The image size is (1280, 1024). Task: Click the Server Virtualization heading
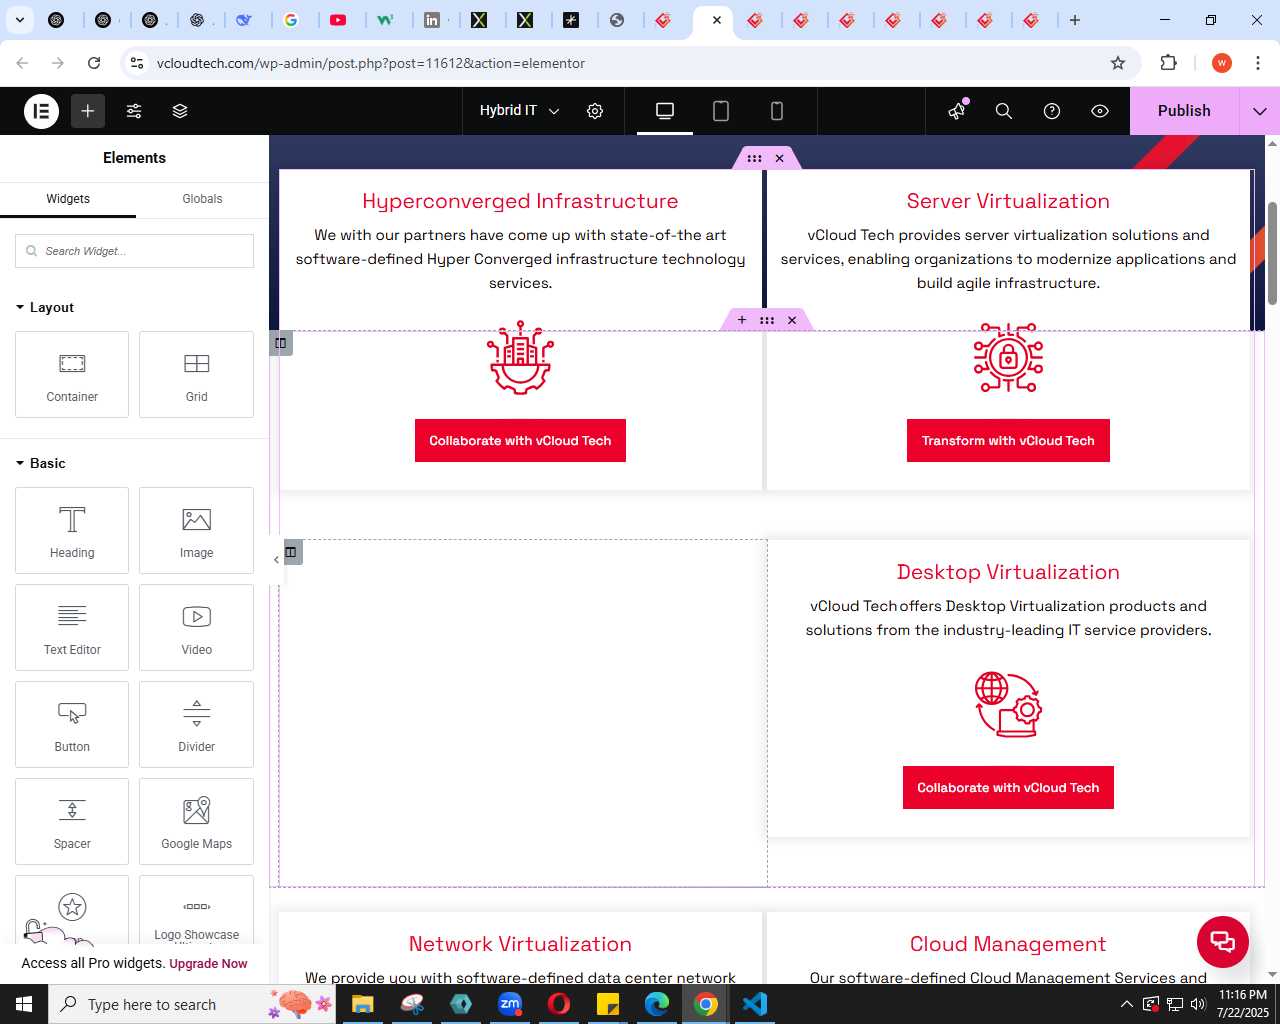pyautogui.click(x=1008, y=201)
